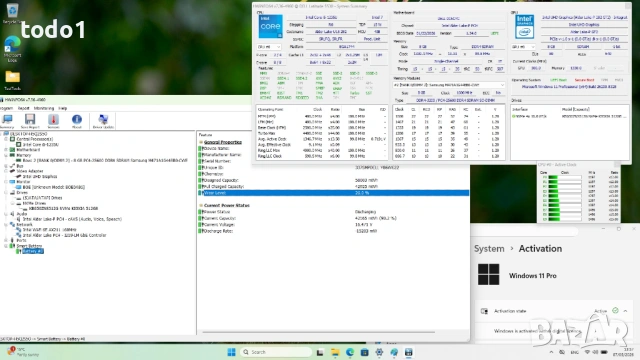
Task: Select the NVMe Drives tree node
Action: click(x=34, y=203)
